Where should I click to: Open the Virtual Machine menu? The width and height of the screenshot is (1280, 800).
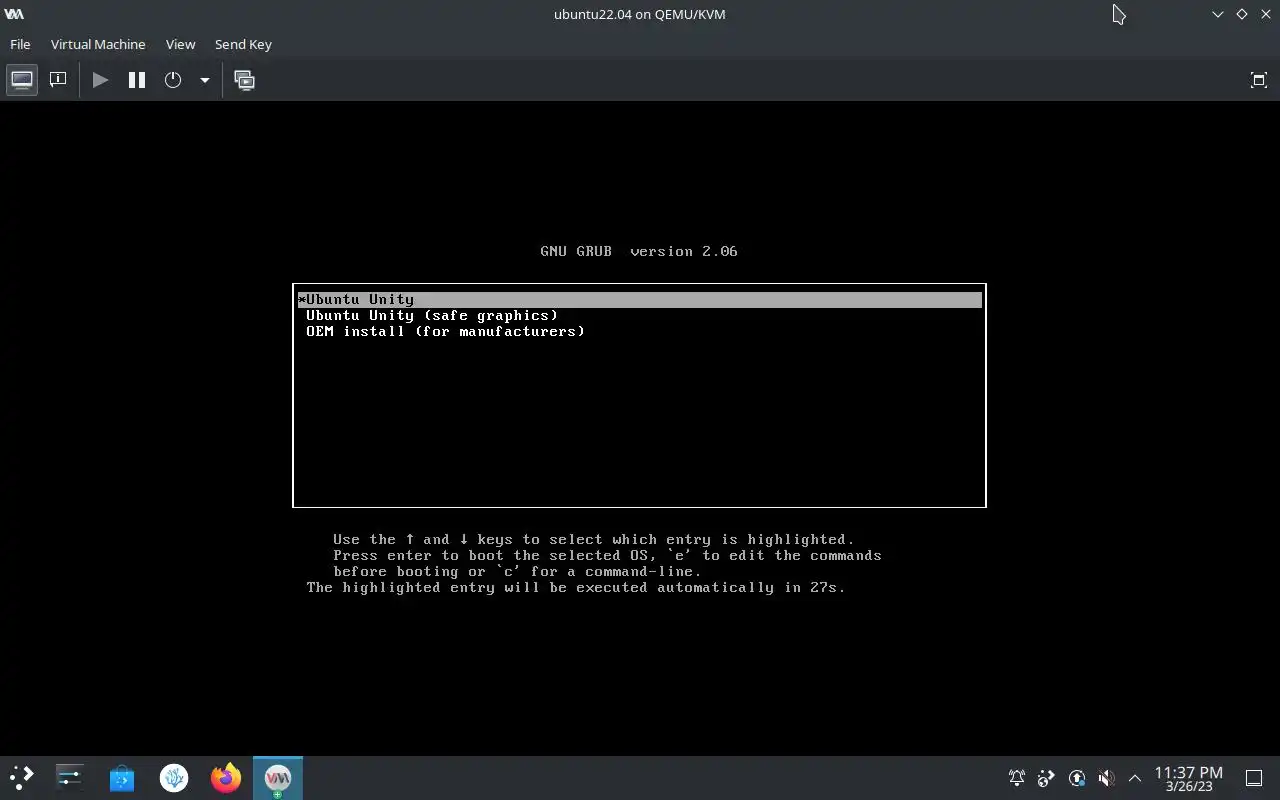(98, 44)
